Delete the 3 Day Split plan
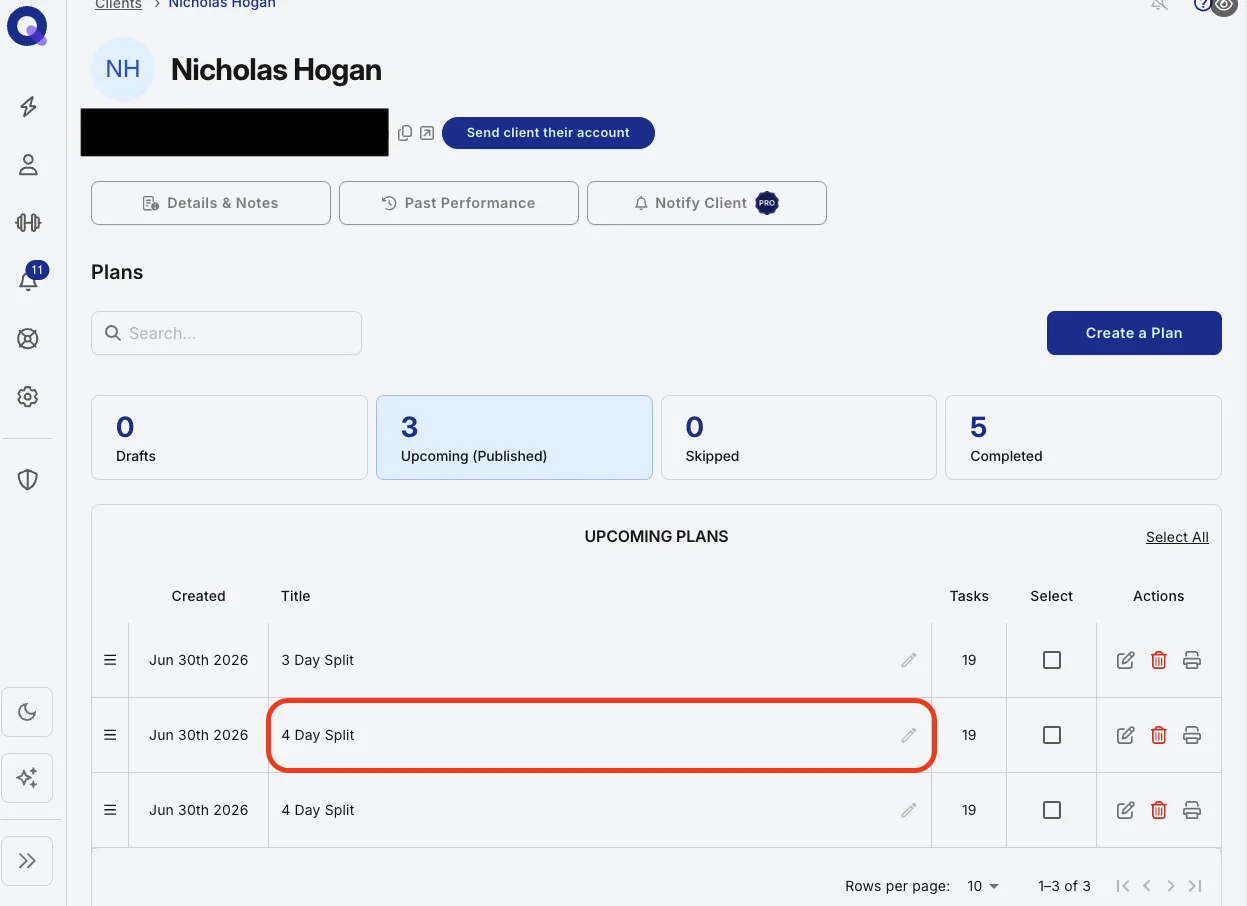Image resolution: width=1247 pixels, height=906 pixels. click(x=1158, y=660)
